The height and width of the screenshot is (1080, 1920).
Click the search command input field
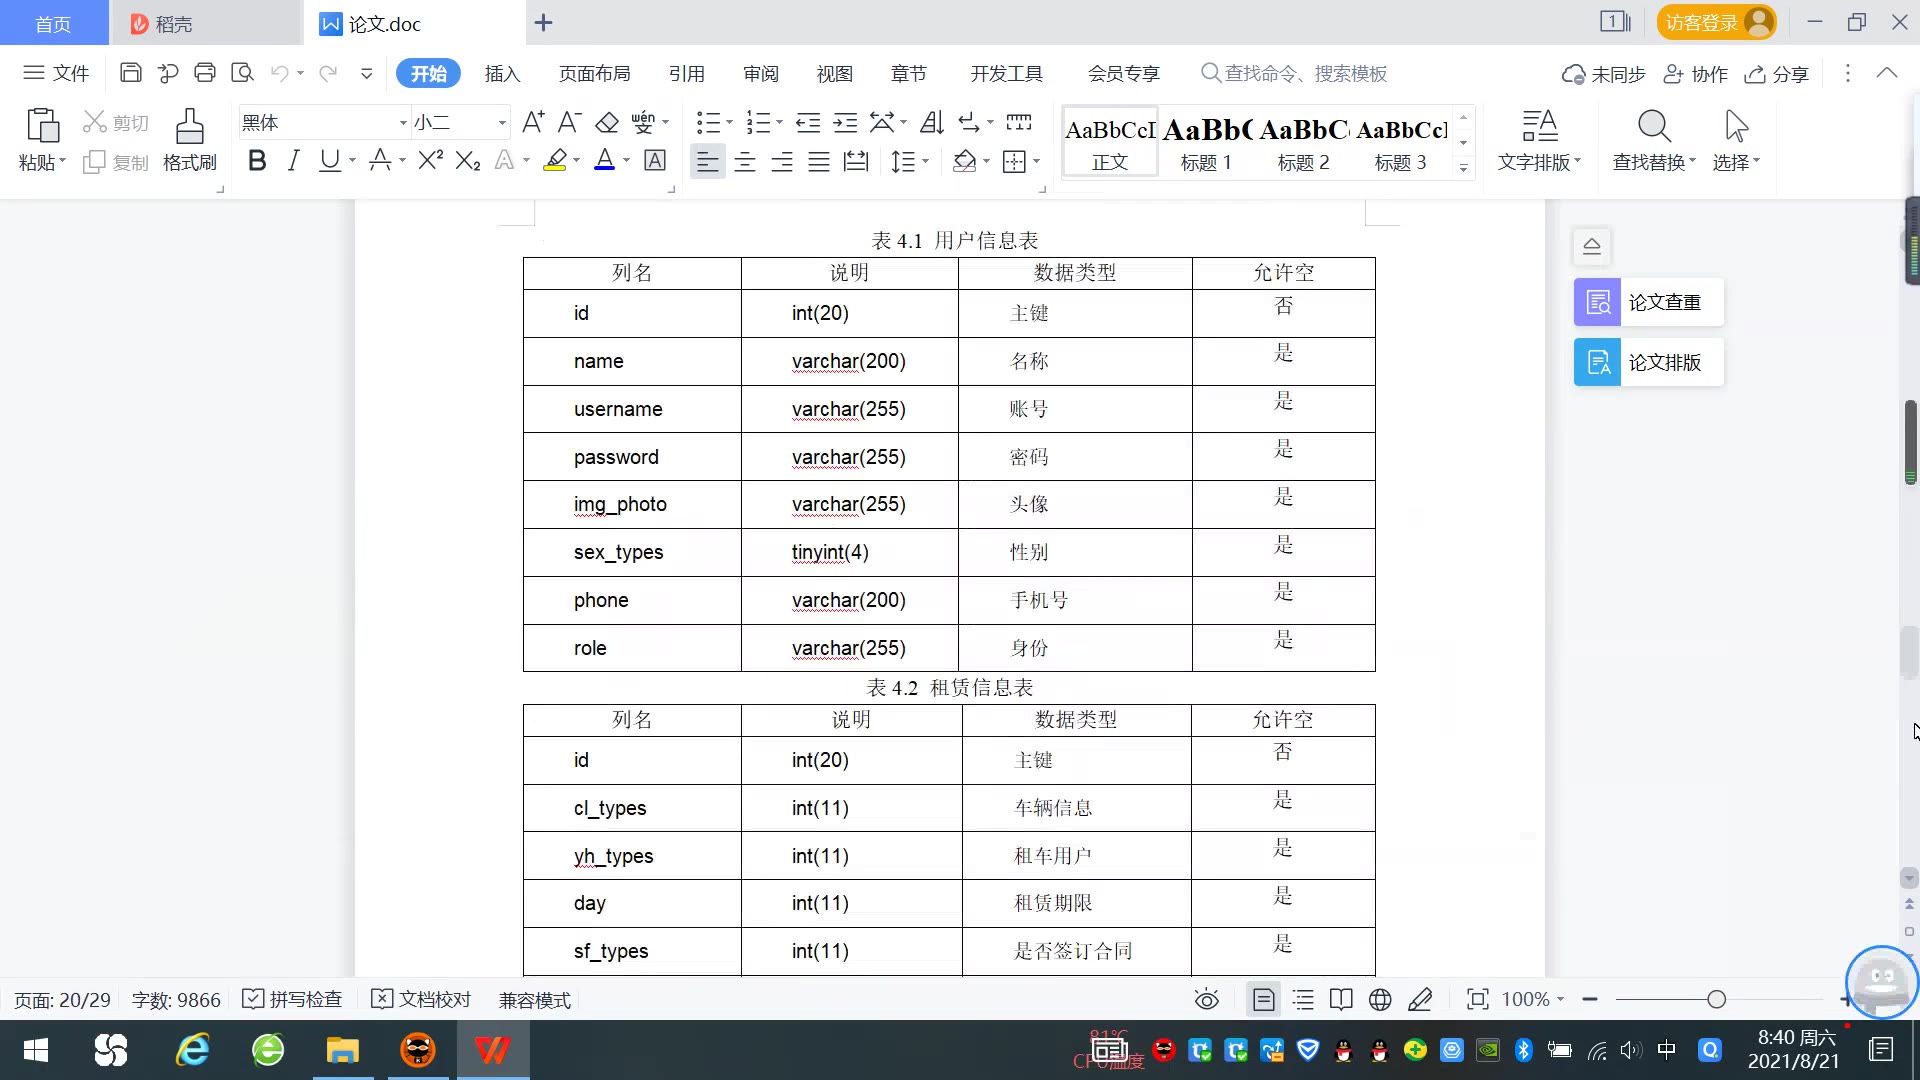click(1294, 73)
